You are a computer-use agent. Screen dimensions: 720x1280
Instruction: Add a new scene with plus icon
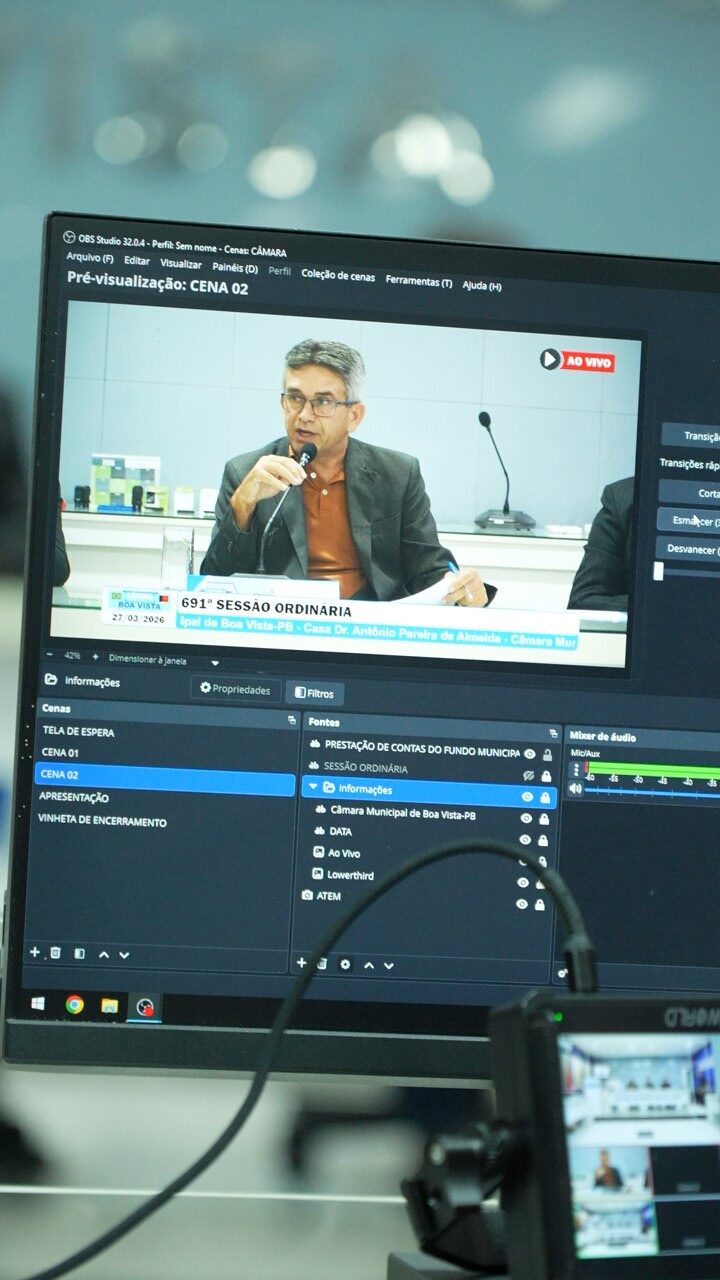pyautogui.click(x=34, y=952)
